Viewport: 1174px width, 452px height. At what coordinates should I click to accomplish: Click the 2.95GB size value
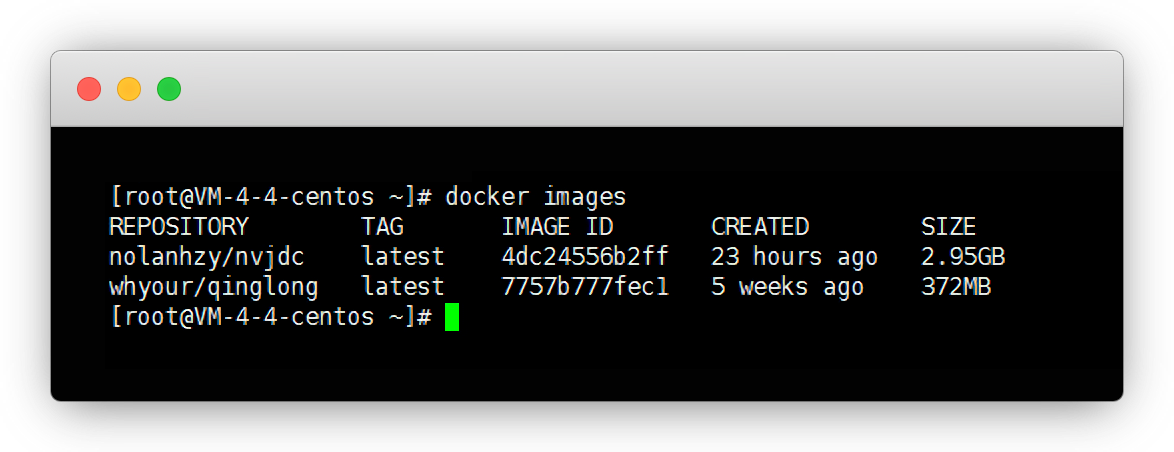tap(962, 257)
